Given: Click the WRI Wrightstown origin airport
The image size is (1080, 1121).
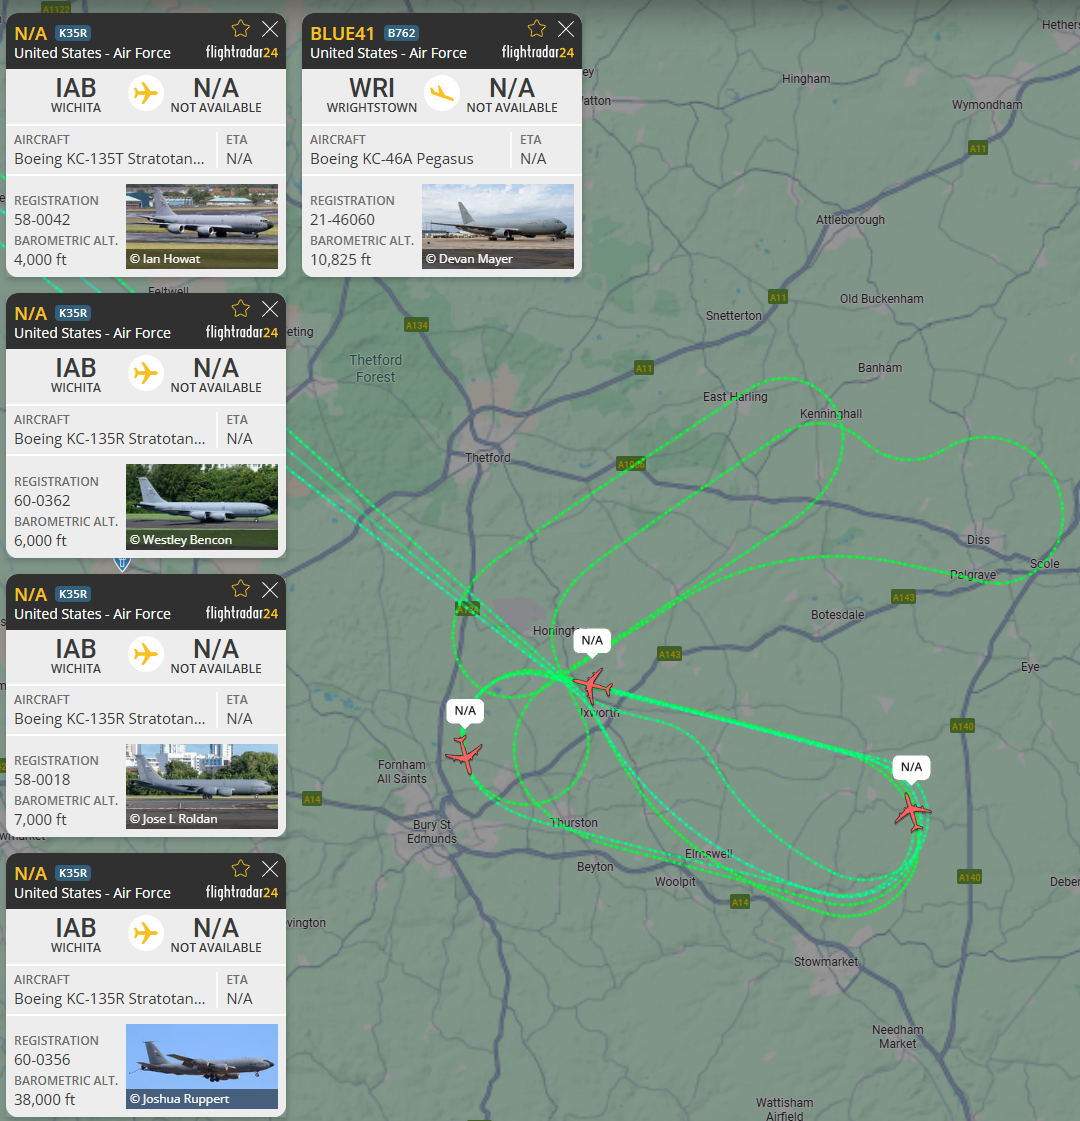Looking at the screenshot, I should (372, 94).
